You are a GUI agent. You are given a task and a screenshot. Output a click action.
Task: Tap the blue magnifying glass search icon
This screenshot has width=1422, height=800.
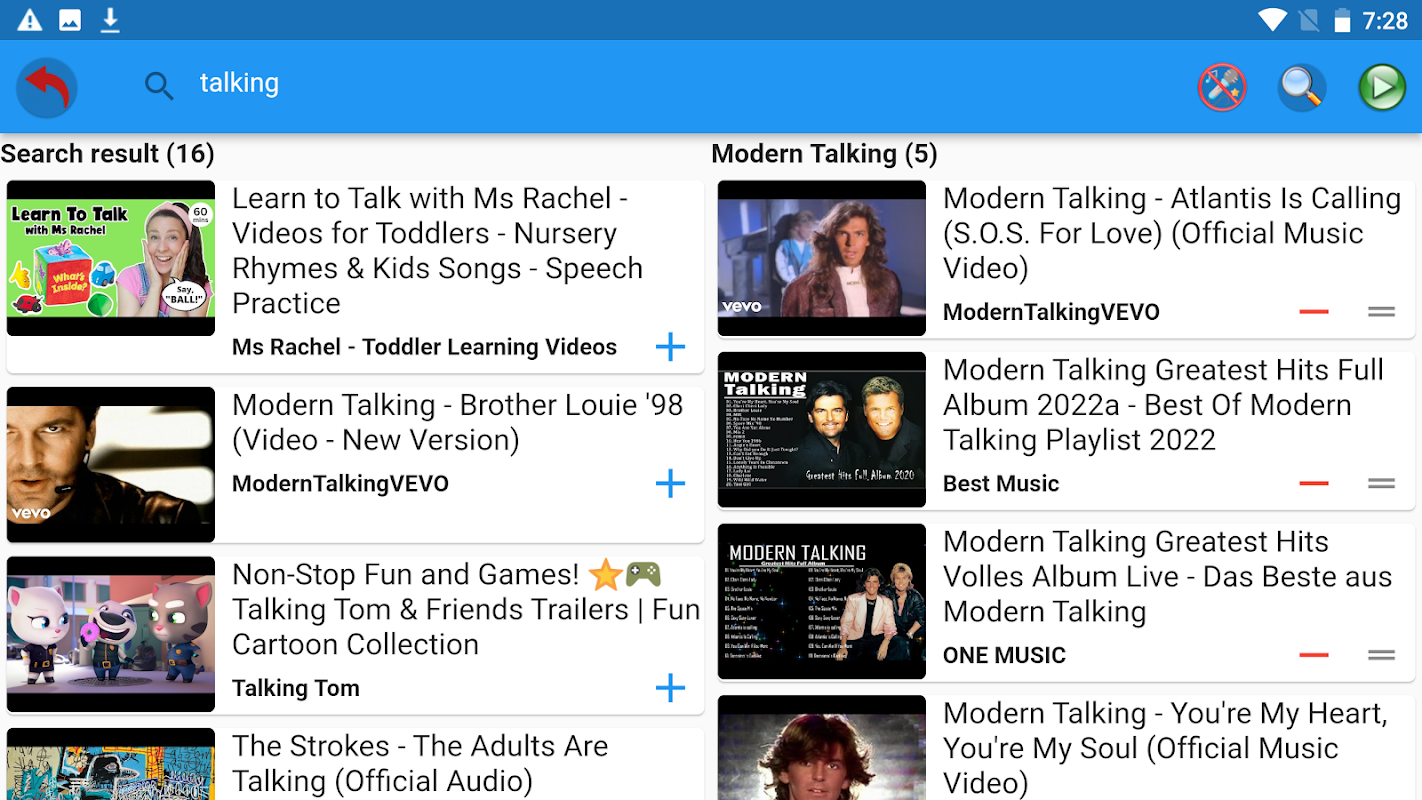click(1302, 88)
